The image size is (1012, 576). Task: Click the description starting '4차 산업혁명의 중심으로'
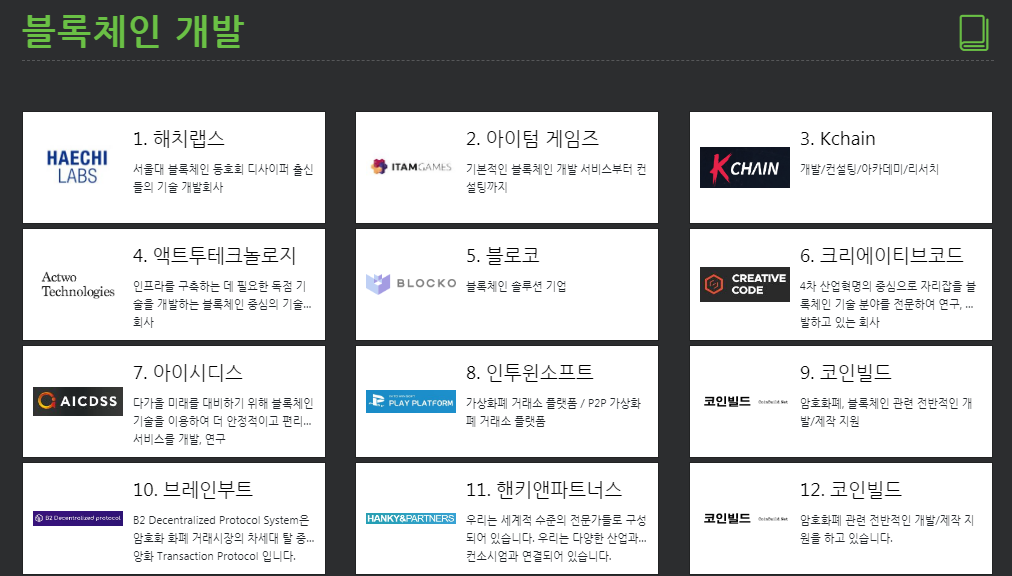pyautogui.click(x=887, y=304)
